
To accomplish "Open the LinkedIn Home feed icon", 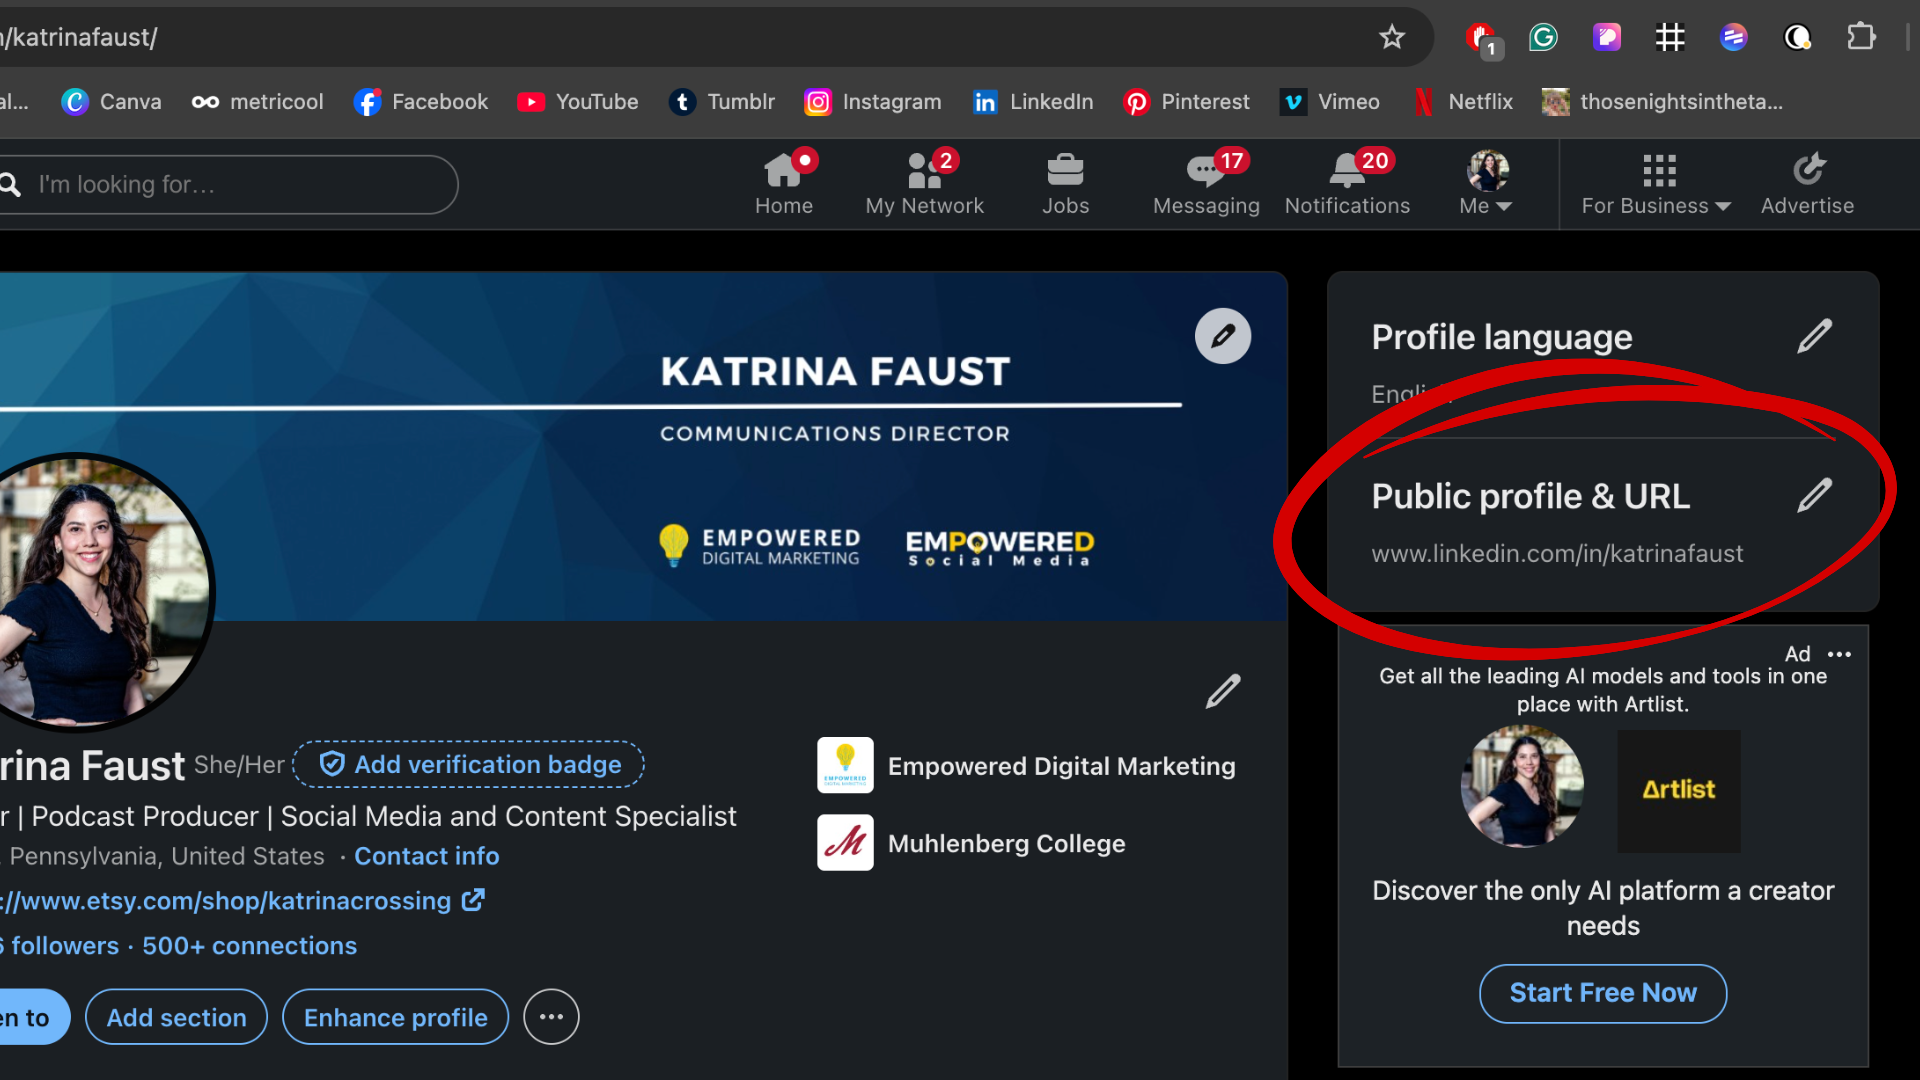I will (x=785, y=172).
